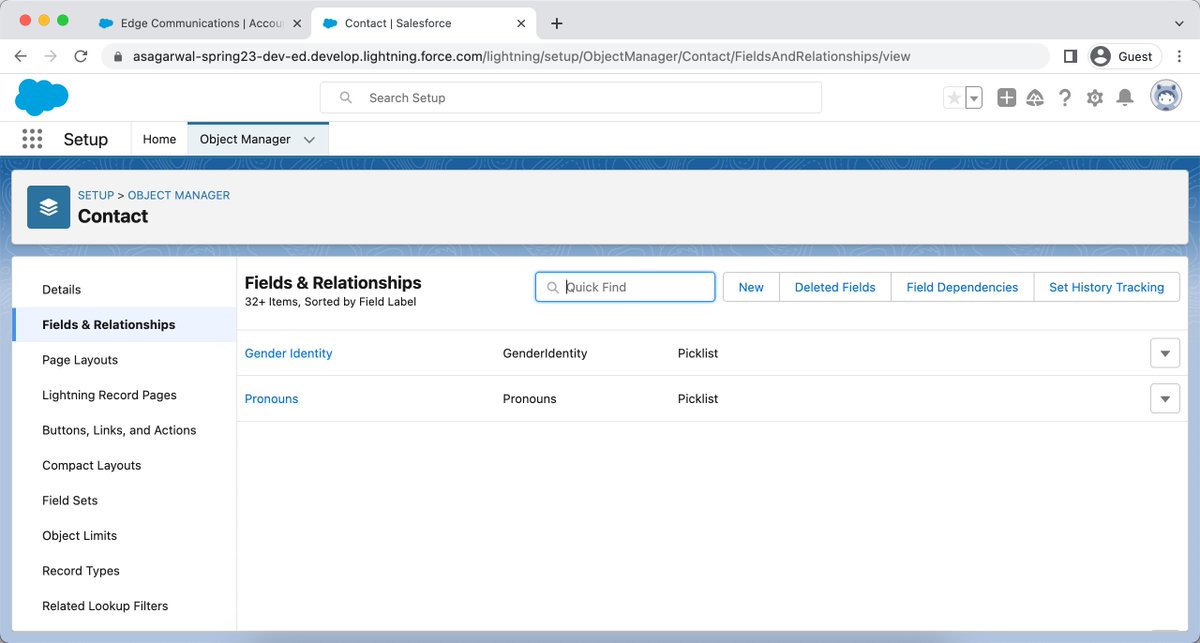This screenshot has height=643, width=1200.
Task: Open Related Lookup Filters in sidebar
Action: tap(124, 605)
